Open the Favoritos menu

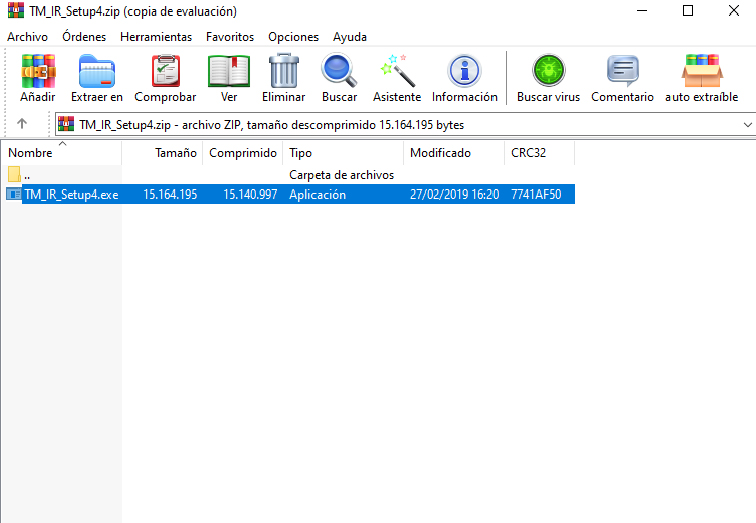click(230, 37)
